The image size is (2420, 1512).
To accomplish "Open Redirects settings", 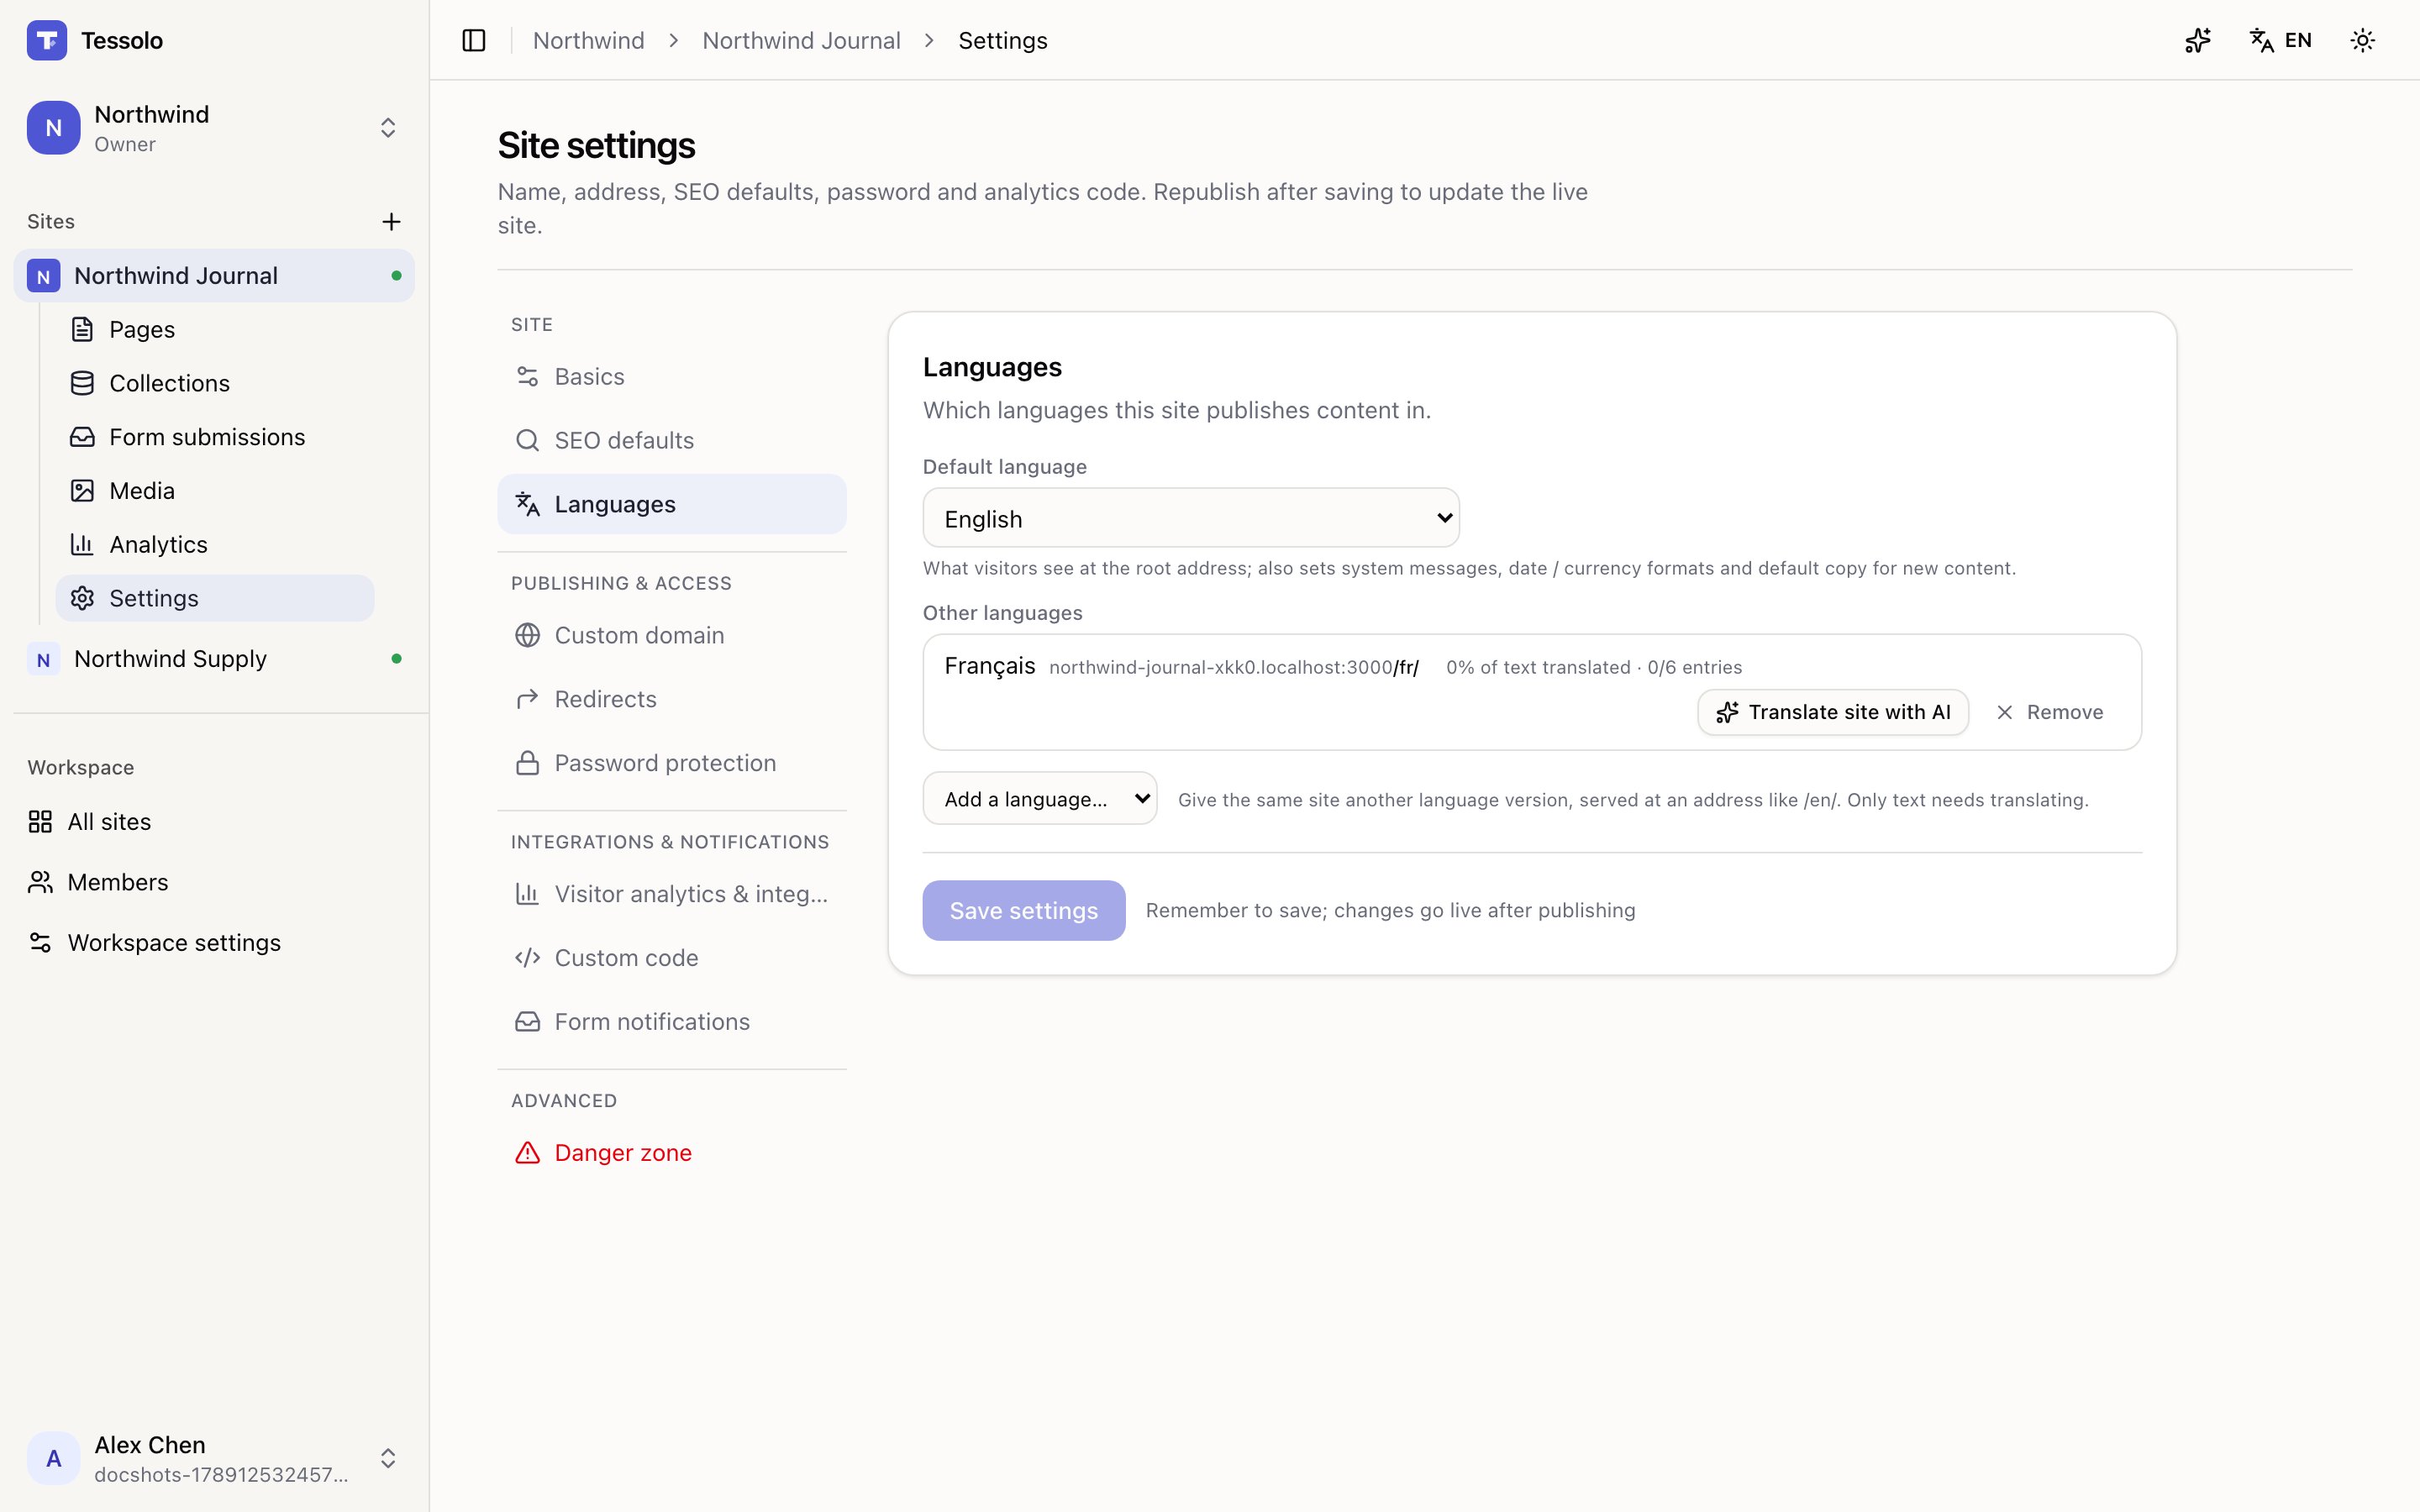I will pyautogui.click(x=672, y=700).
